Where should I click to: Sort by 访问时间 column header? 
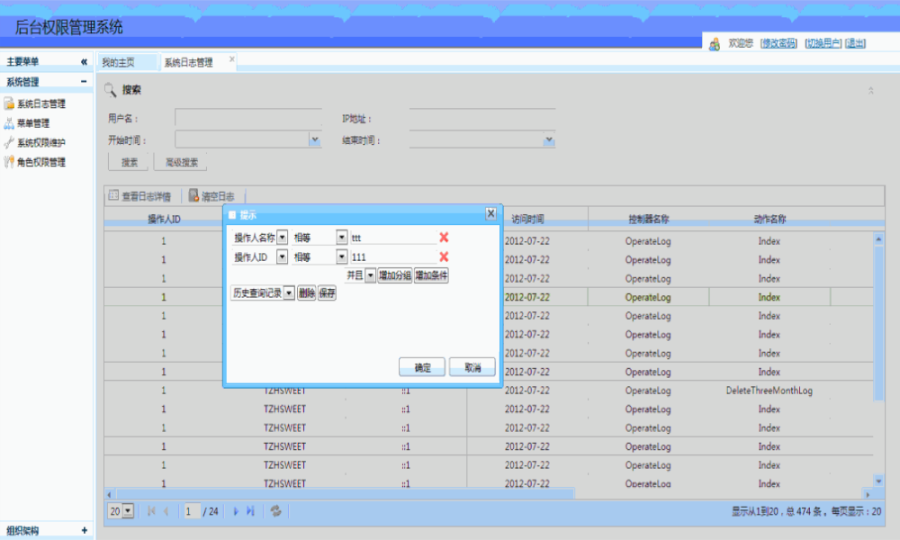click(x=527, y=219)
